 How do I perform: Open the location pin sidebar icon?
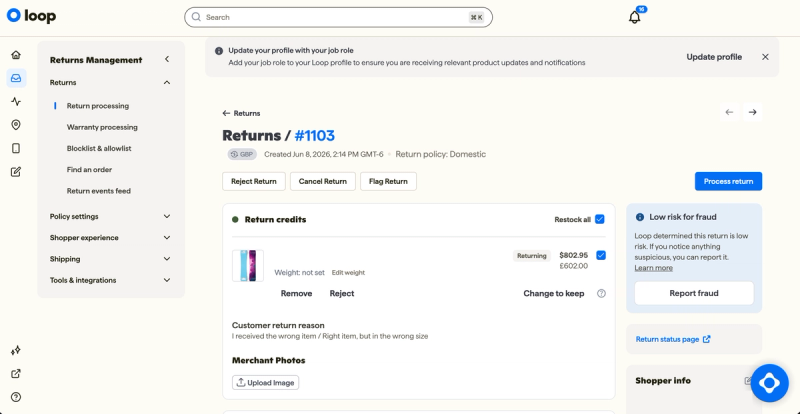pos(16,125)
